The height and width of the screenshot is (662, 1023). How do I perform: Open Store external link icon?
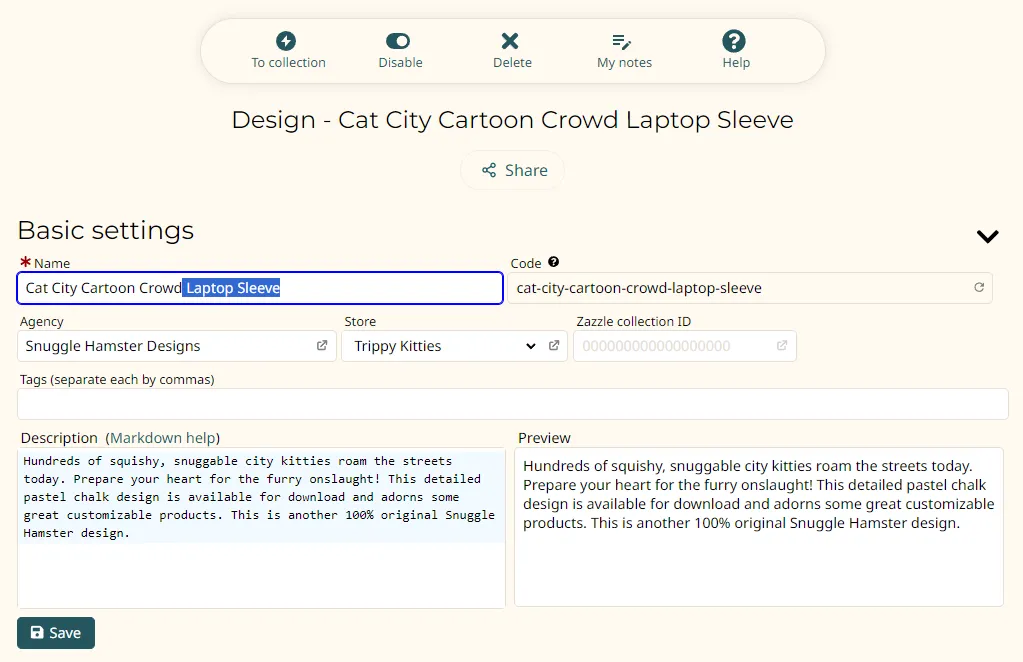tap(554, 346)
